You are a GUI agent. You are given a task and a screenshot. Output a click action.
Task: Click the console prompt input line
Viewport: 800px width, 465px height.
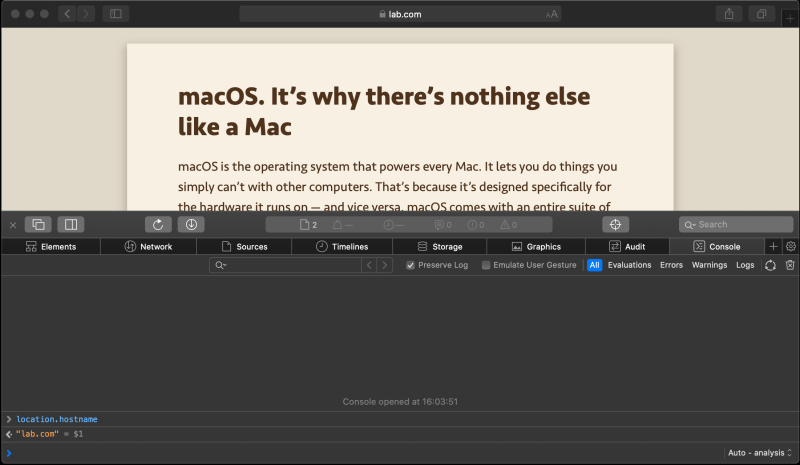tap(362, 453)
